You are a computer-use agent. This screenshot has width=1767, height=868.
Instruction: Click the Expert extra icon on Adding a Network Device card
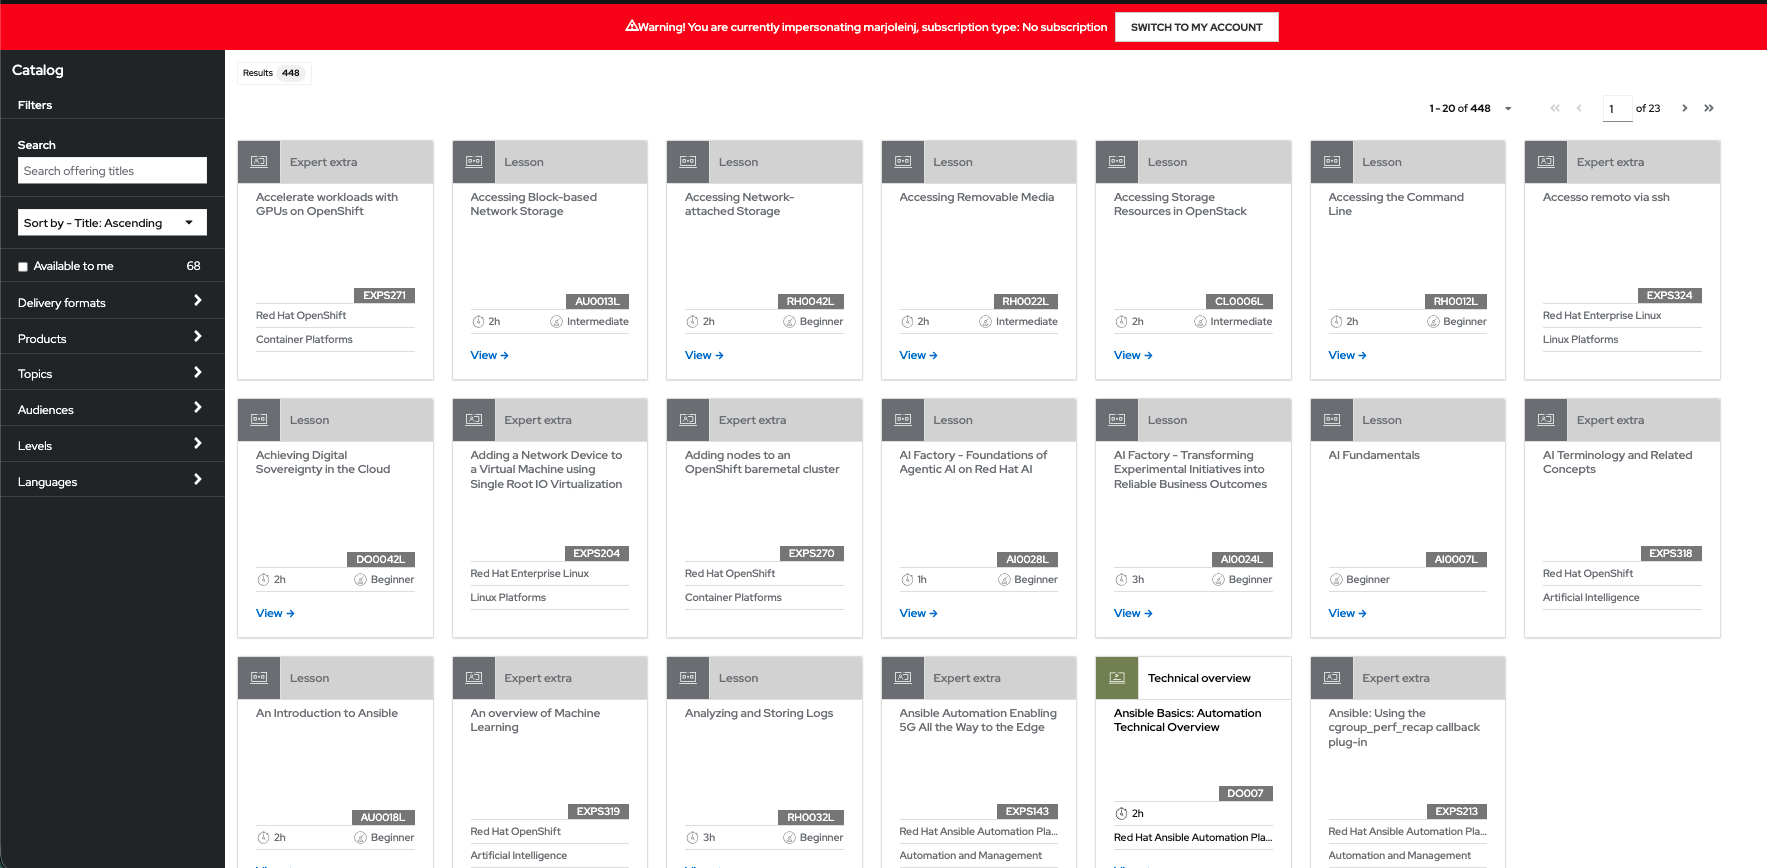pos(474,420)
